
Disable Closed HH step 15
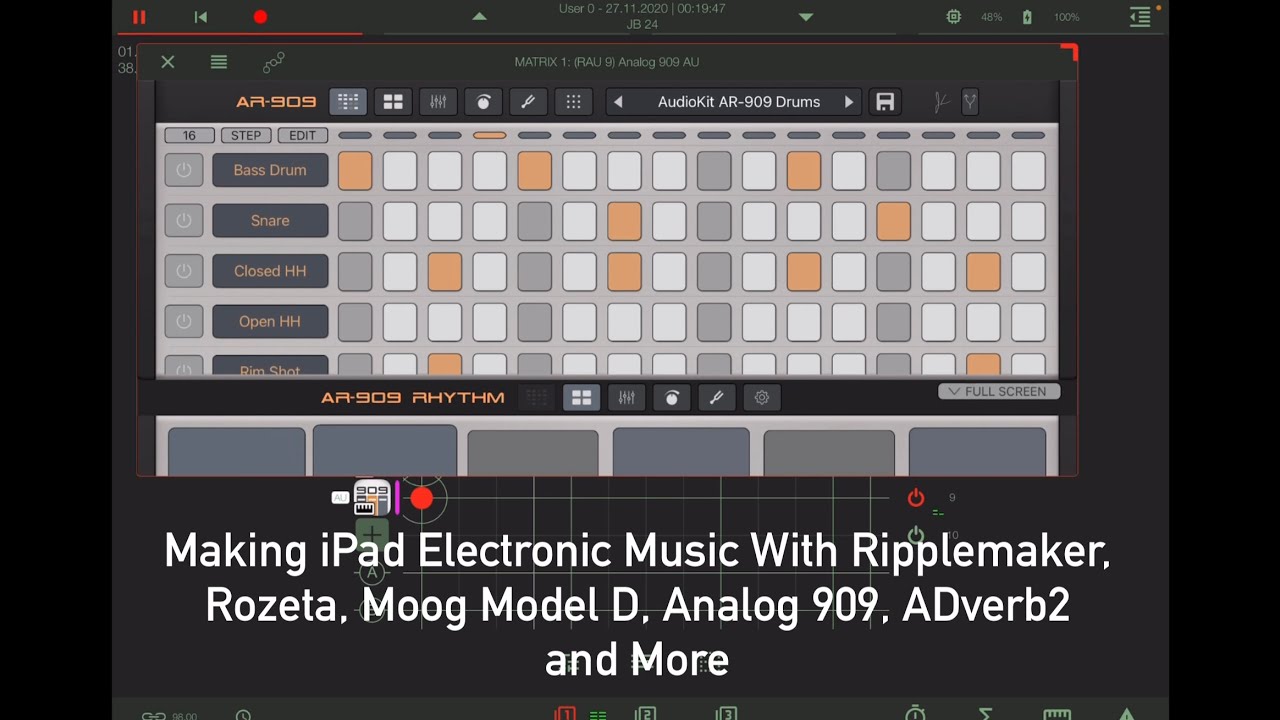984,271
